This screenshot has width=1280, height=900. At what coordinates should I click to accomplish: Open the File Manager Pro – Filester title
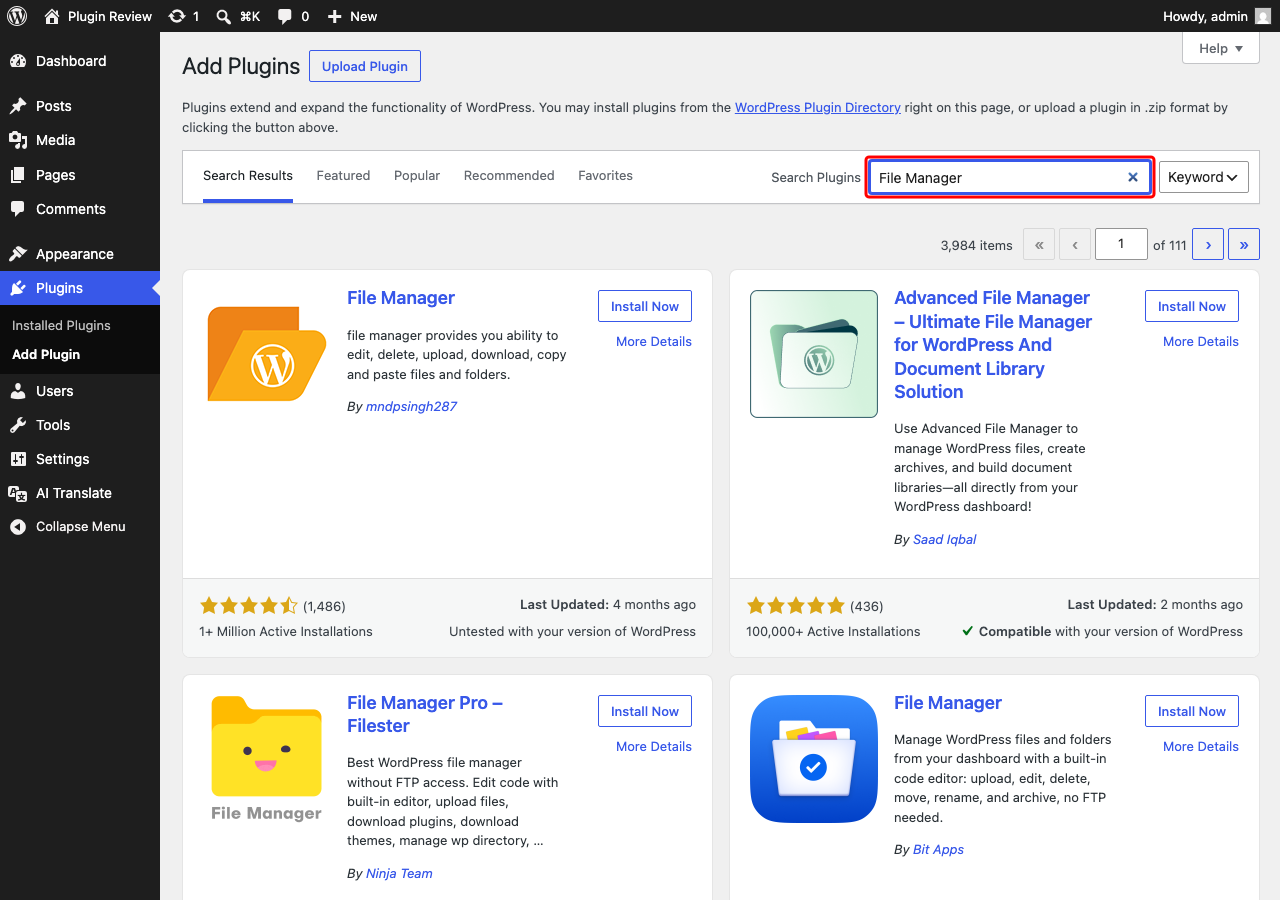[425, 714]
